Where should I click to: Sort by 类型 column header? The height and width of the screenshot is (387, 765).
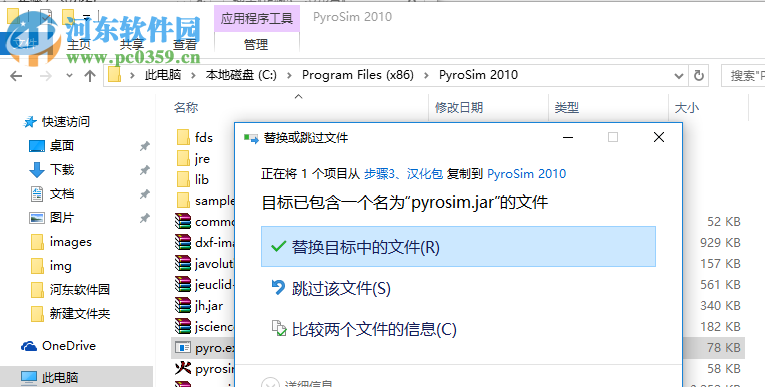[566, 107]
